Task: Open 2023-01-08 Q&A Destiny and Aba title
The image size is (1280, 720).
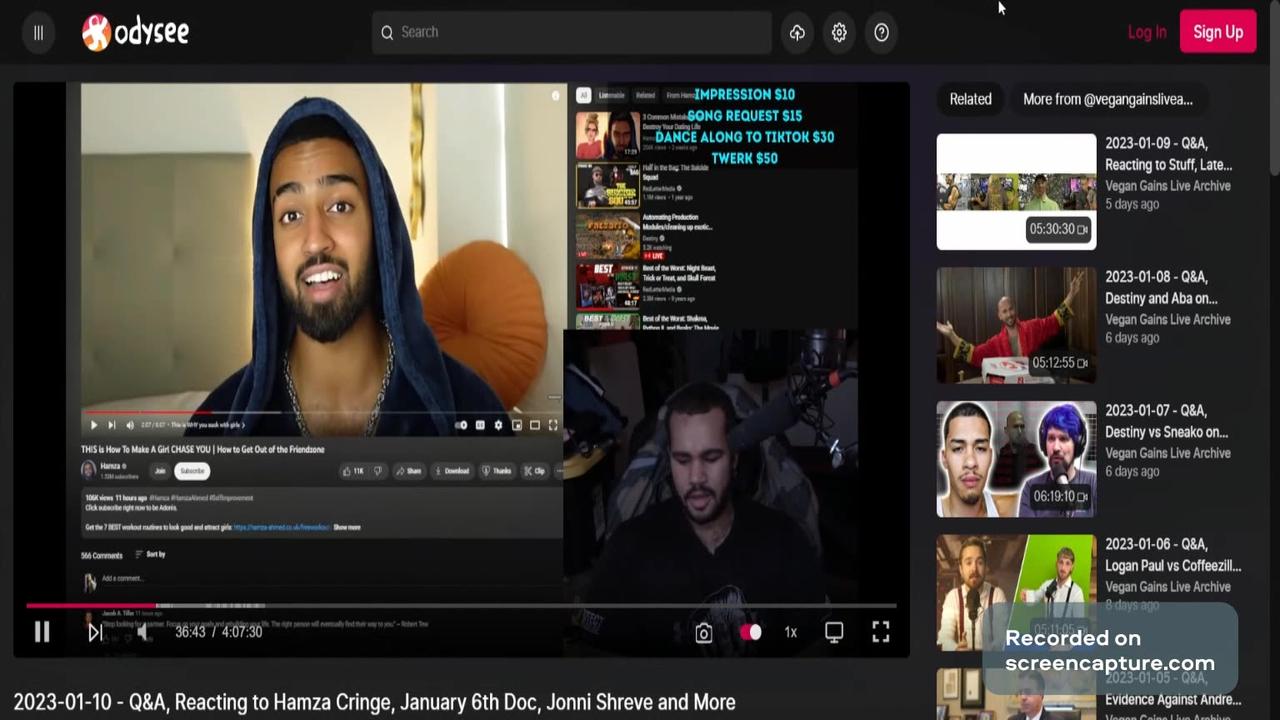Action: [1161, 288]
